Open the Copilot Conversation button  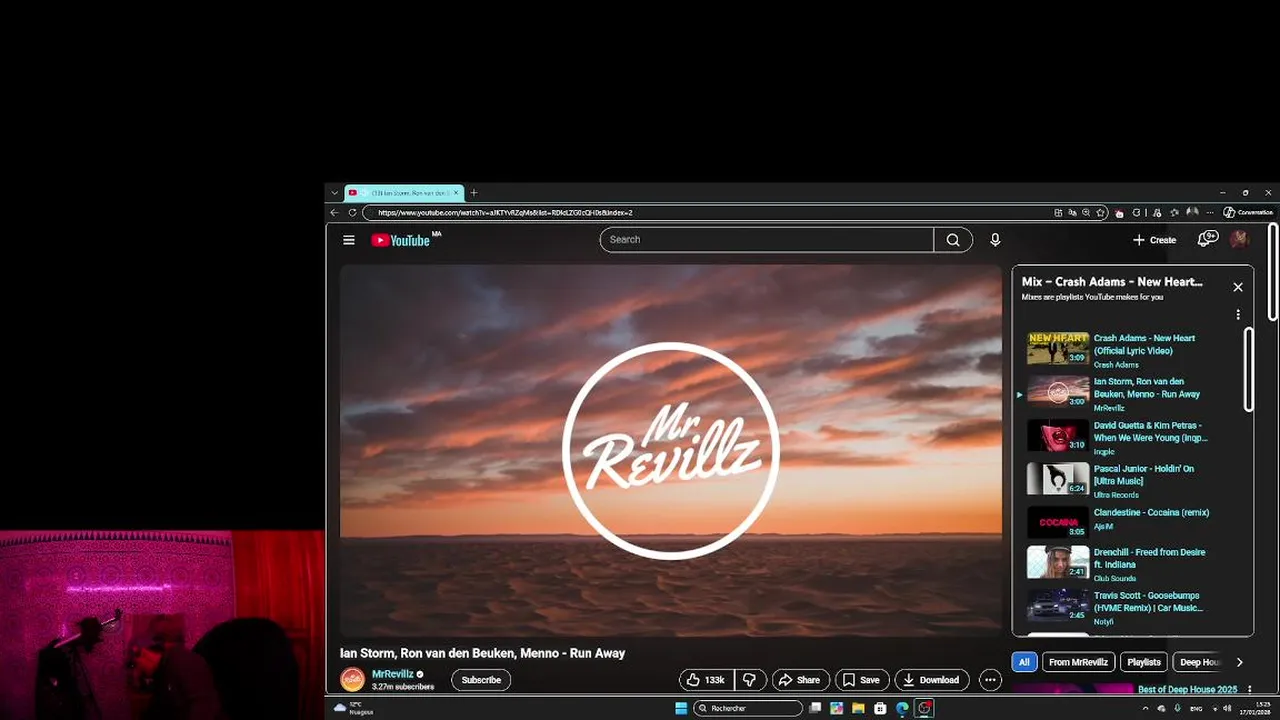1249,212
